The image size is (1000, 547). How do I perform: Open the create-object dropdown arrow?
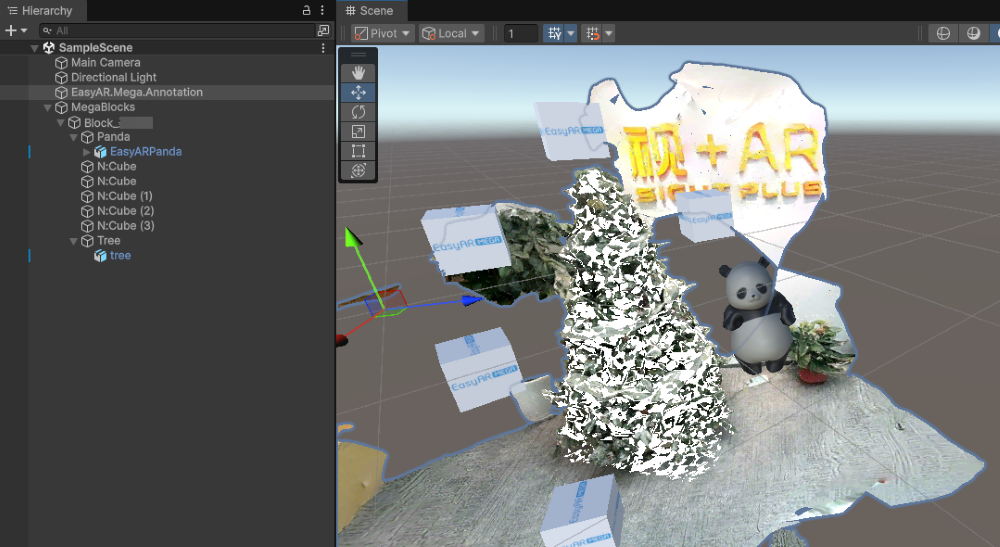[24, 30]
